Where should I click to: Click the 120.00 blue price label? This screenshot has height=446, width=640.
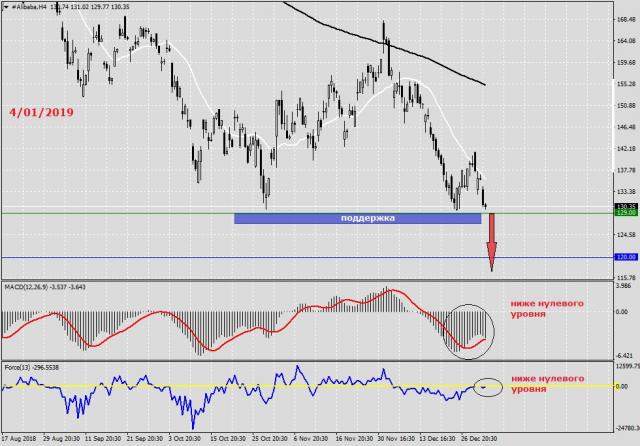coord(626,257)
